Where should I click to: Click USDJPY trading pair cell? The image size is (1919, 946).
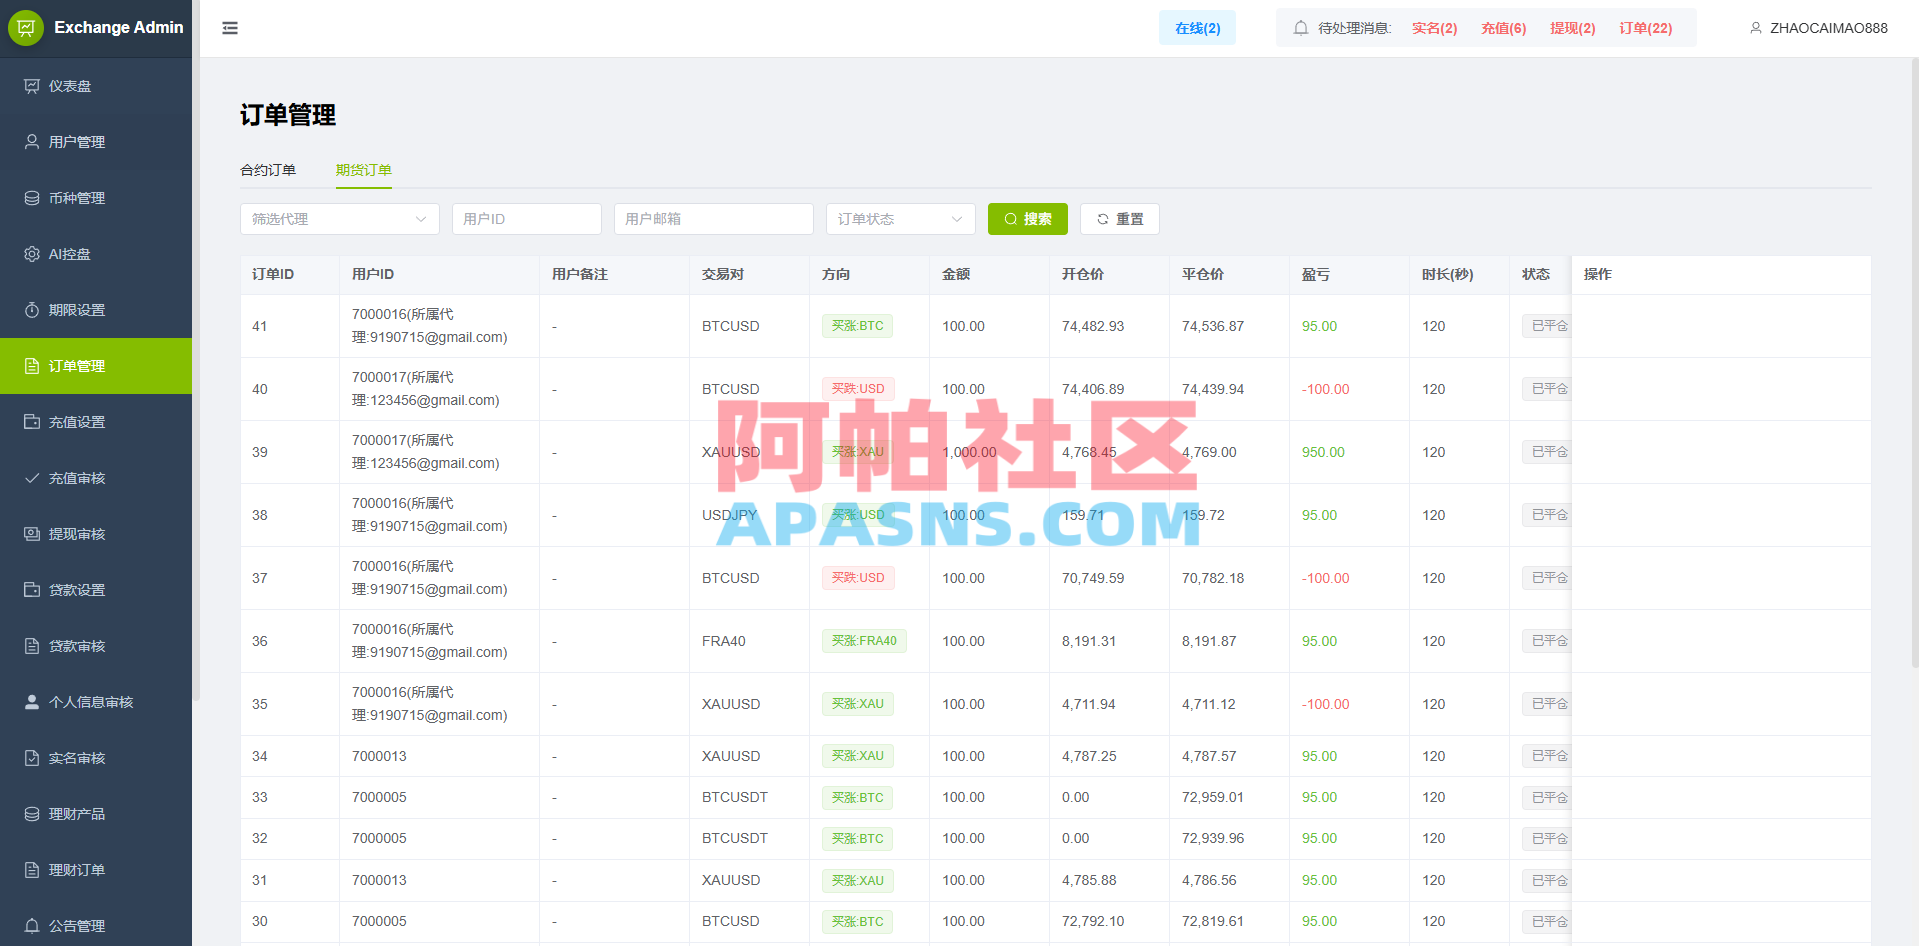point(730,515)
